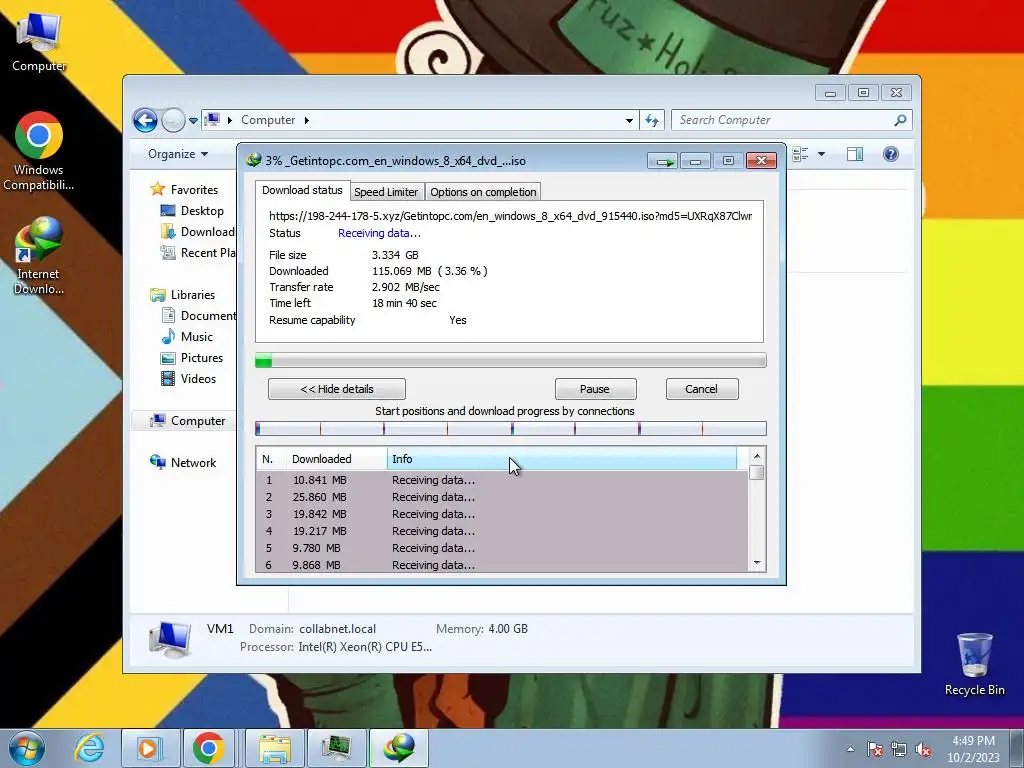This screenshot has width=1024, height=768.
Task: Expand the address bar history dropdown
Action: 629,120
